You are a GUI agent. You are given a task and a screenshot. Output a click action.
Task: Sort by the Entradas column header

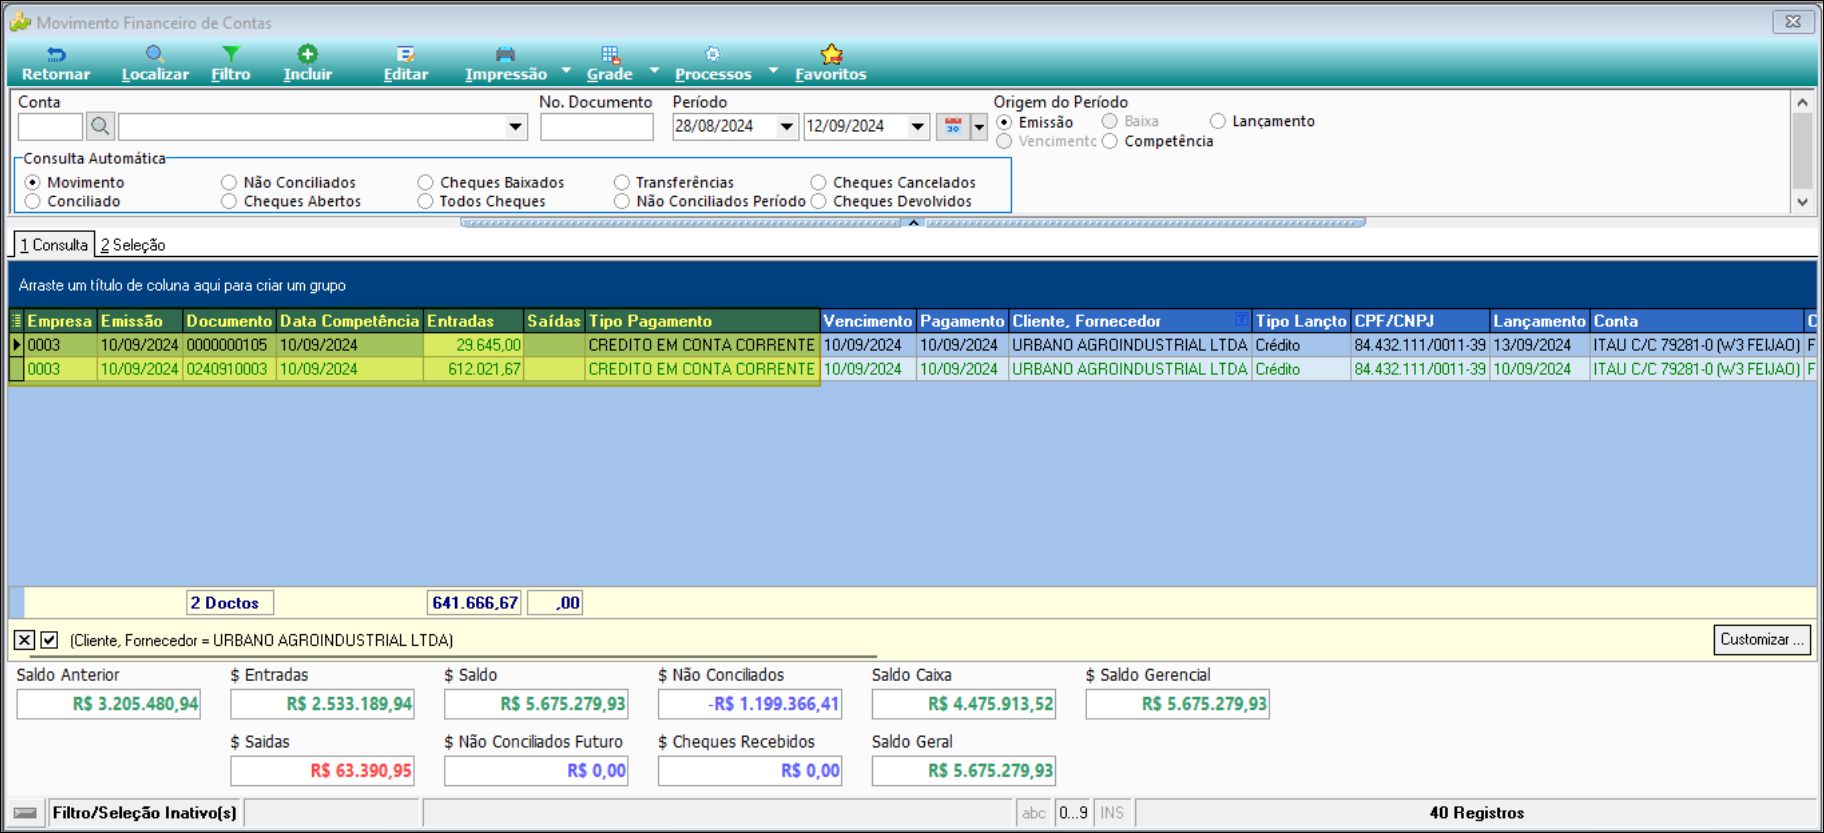tap(473, 321)
